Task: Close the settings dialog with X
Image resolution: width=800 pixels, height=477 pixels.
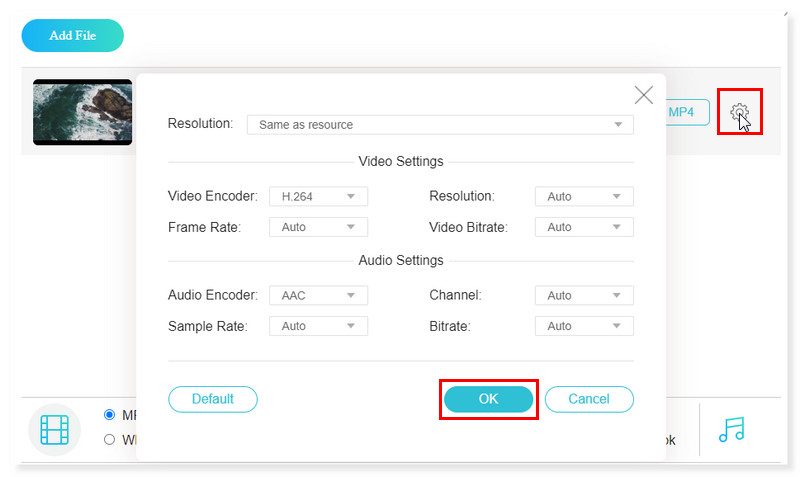Action: click(x=644, y=95)
